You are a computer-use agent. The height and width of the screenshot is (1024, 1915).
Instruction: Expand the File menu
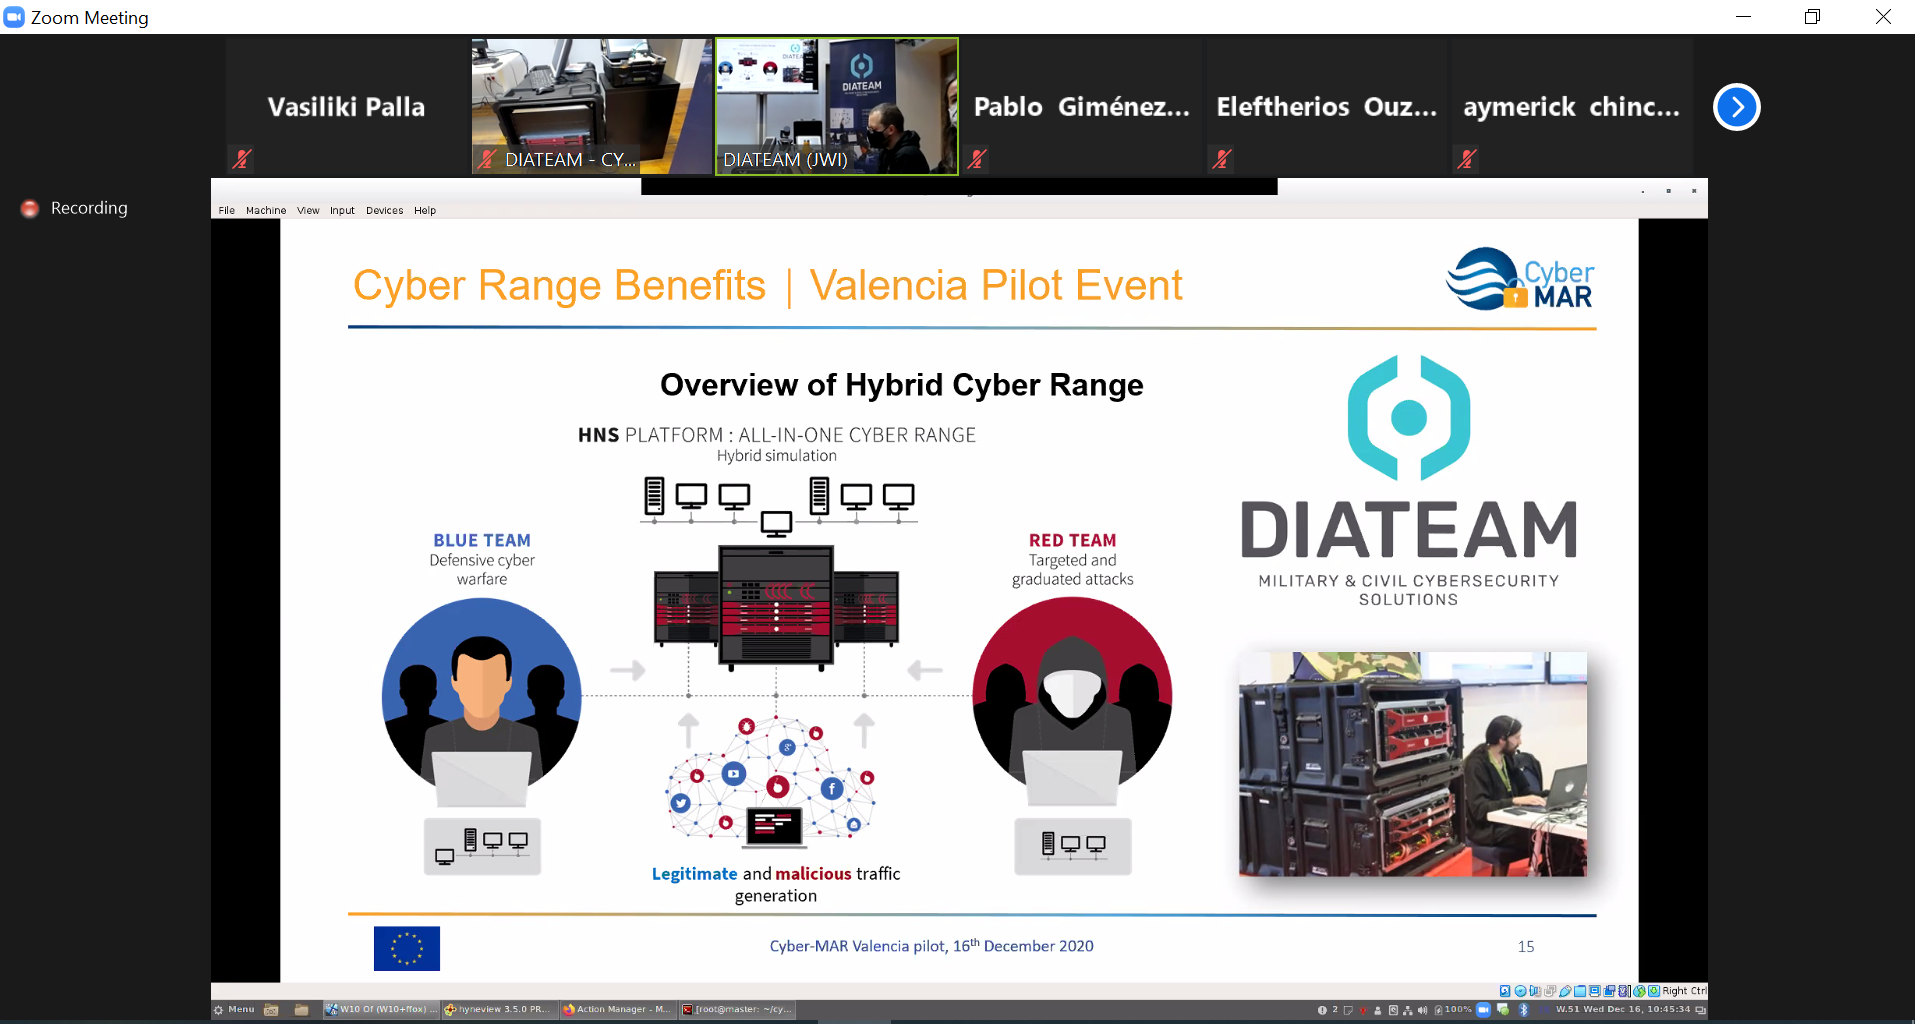pyautogui.click(x=227, y=210)
